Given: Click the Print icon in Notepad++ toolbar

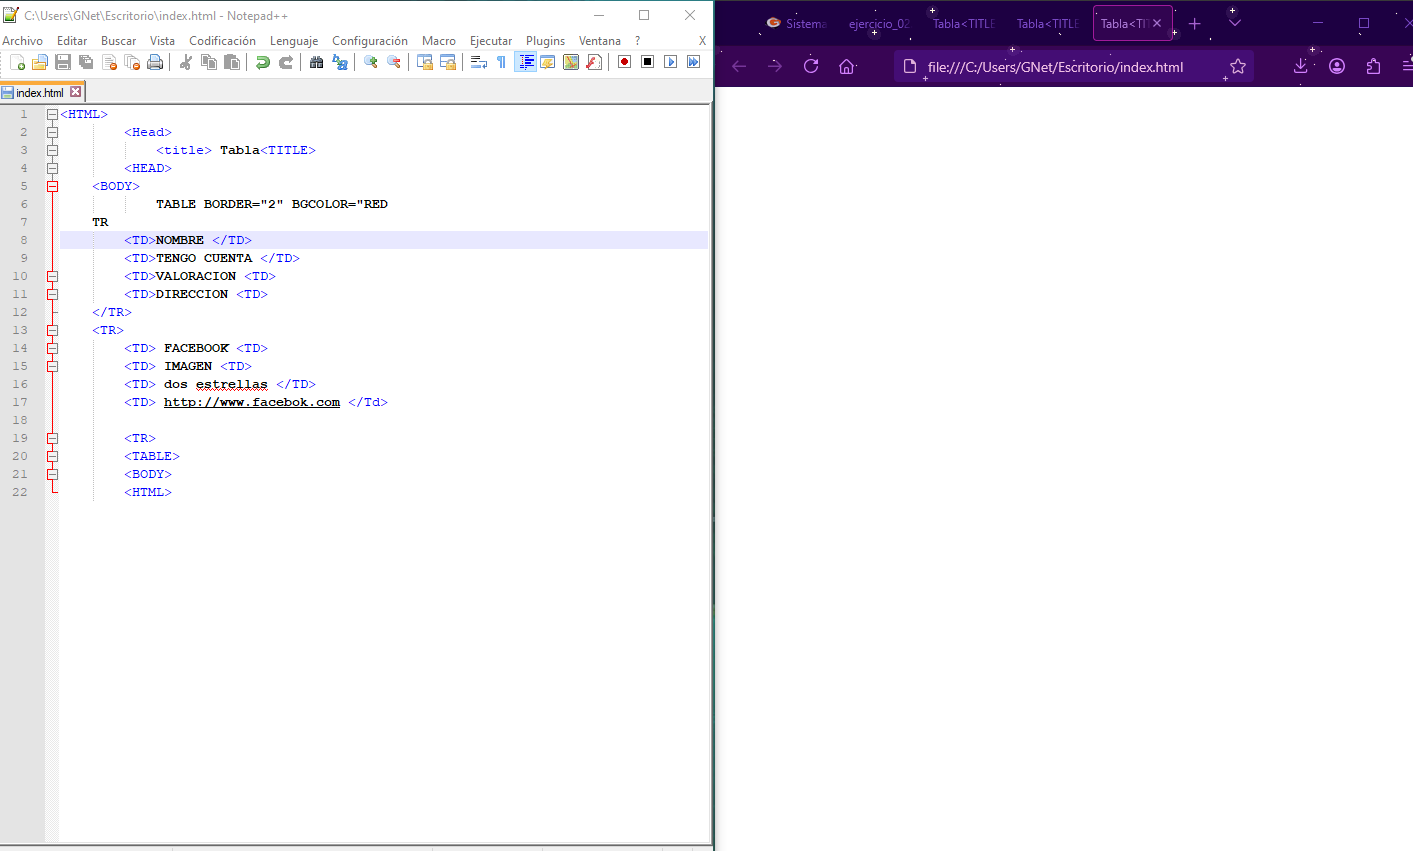Looking at the screenshot, I should pos(155,62).
